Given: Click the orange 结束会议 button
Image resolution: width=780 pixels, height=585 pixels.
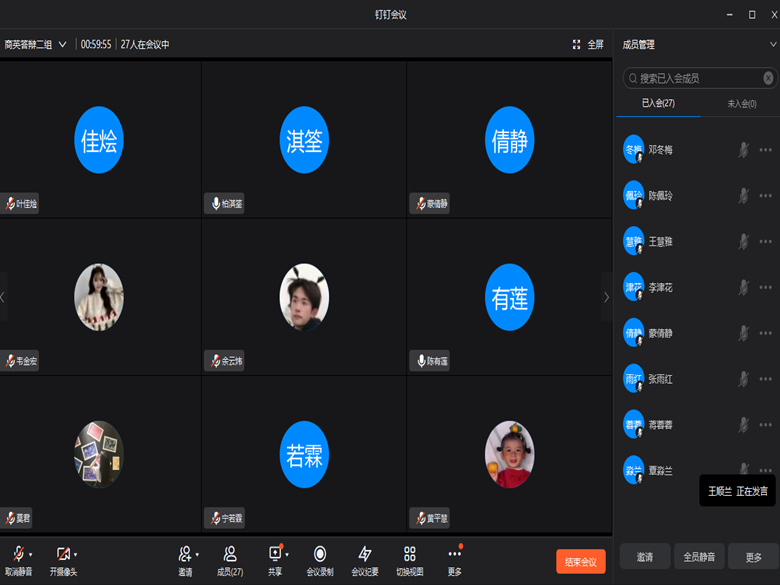Looking at the screenshot, I should coord(580,561).
